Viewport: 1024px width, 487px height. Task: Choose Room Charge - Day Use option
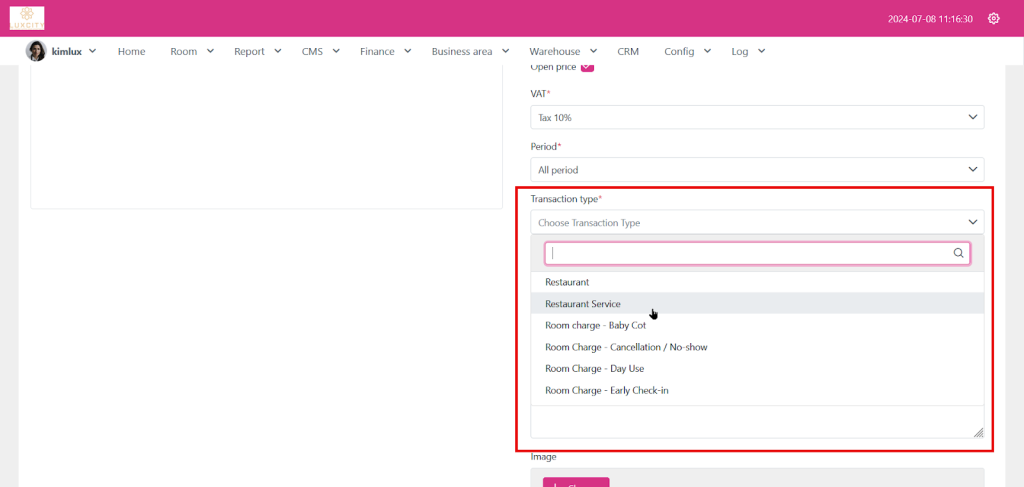pos(594,369)
